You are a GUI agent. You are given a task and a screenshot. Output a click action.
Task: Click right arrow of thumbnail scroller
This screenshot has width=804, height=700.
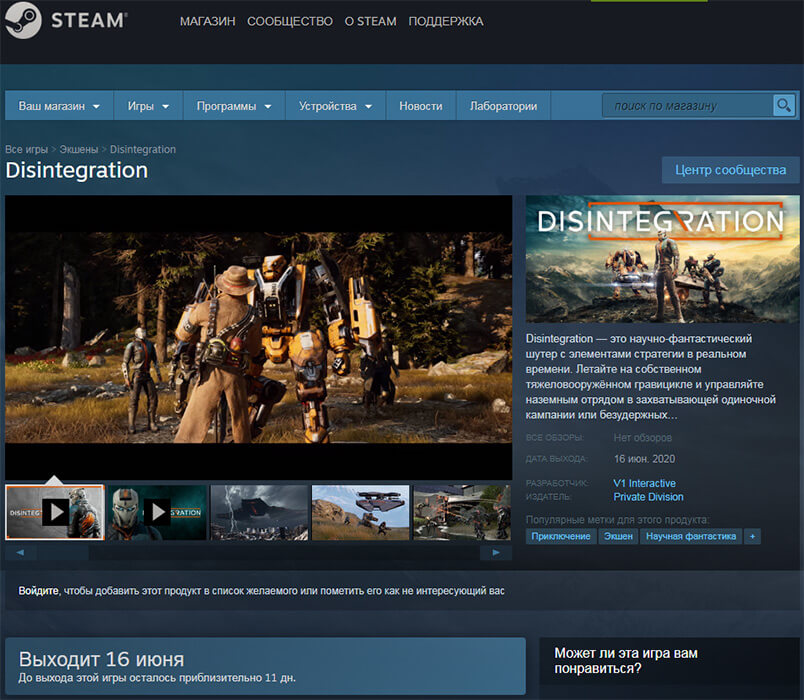[496, 552]
